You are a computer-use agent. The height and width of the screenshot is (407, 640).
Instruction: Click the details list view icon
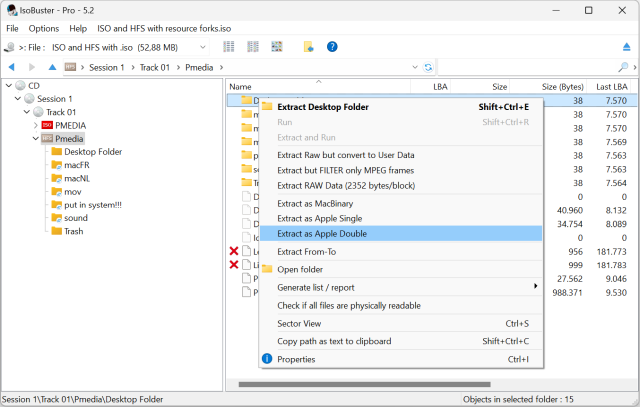click(229, 47)
